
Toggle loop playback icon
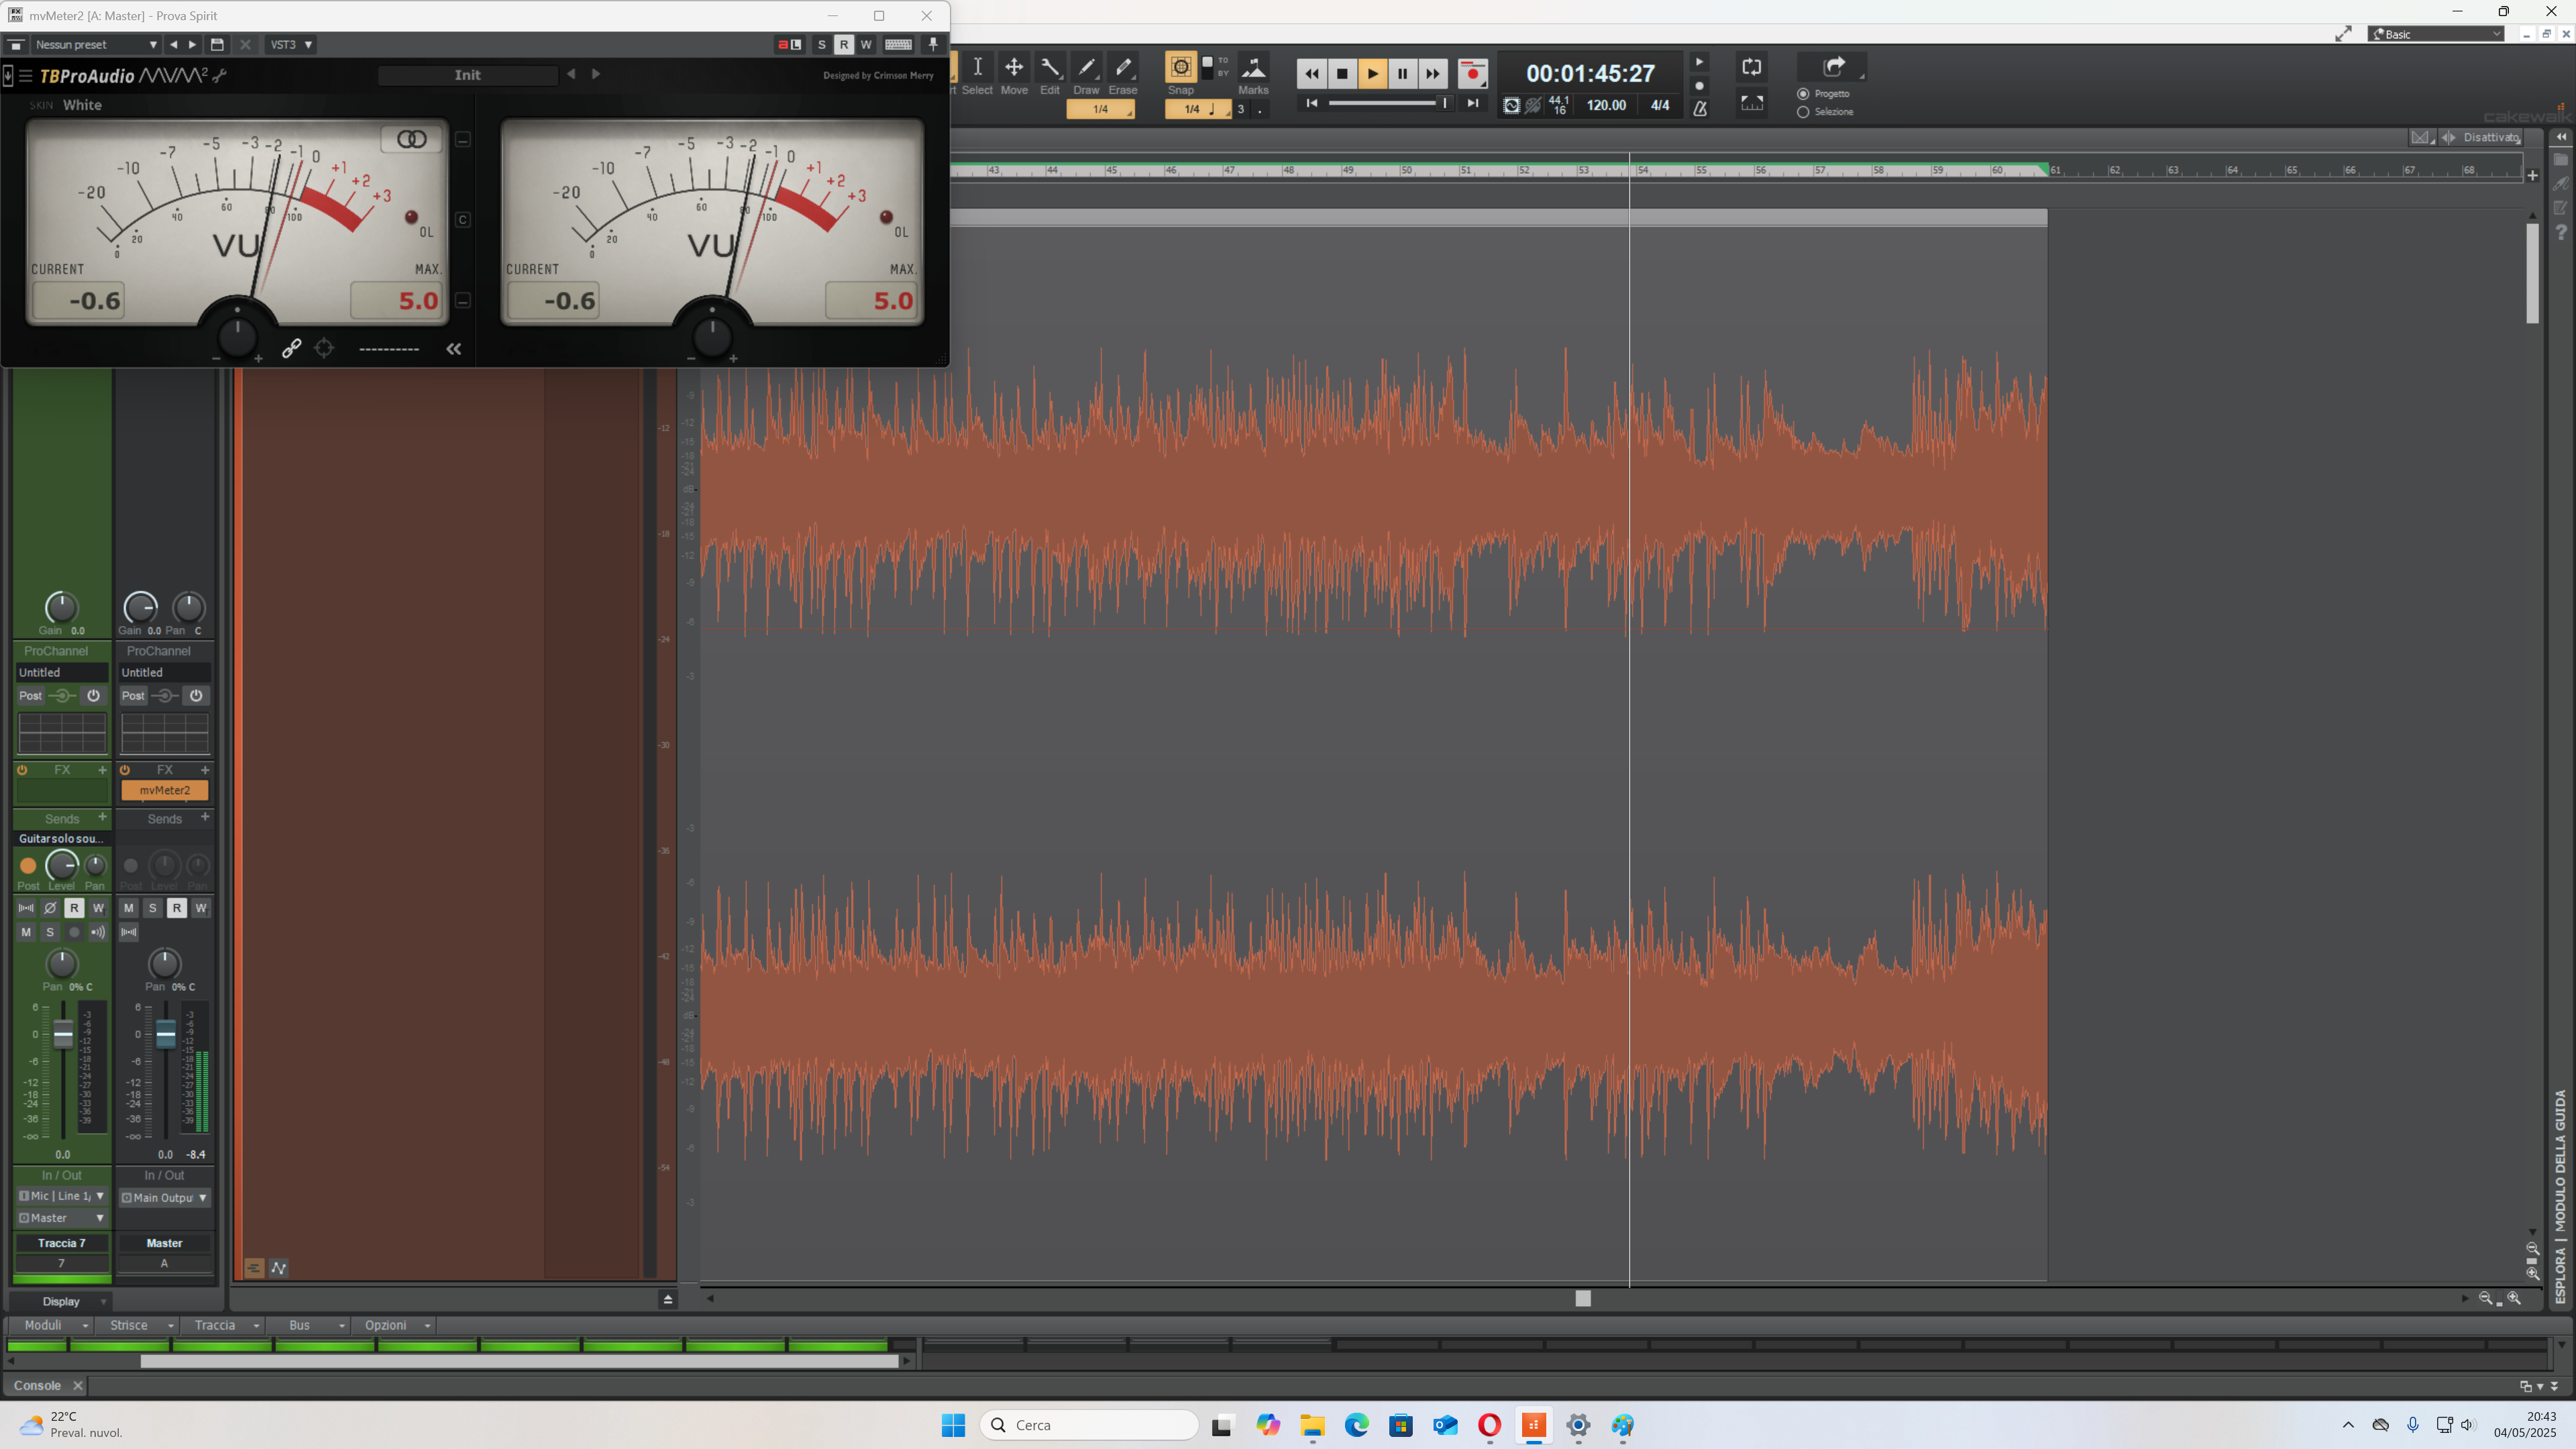point(1751,67)
